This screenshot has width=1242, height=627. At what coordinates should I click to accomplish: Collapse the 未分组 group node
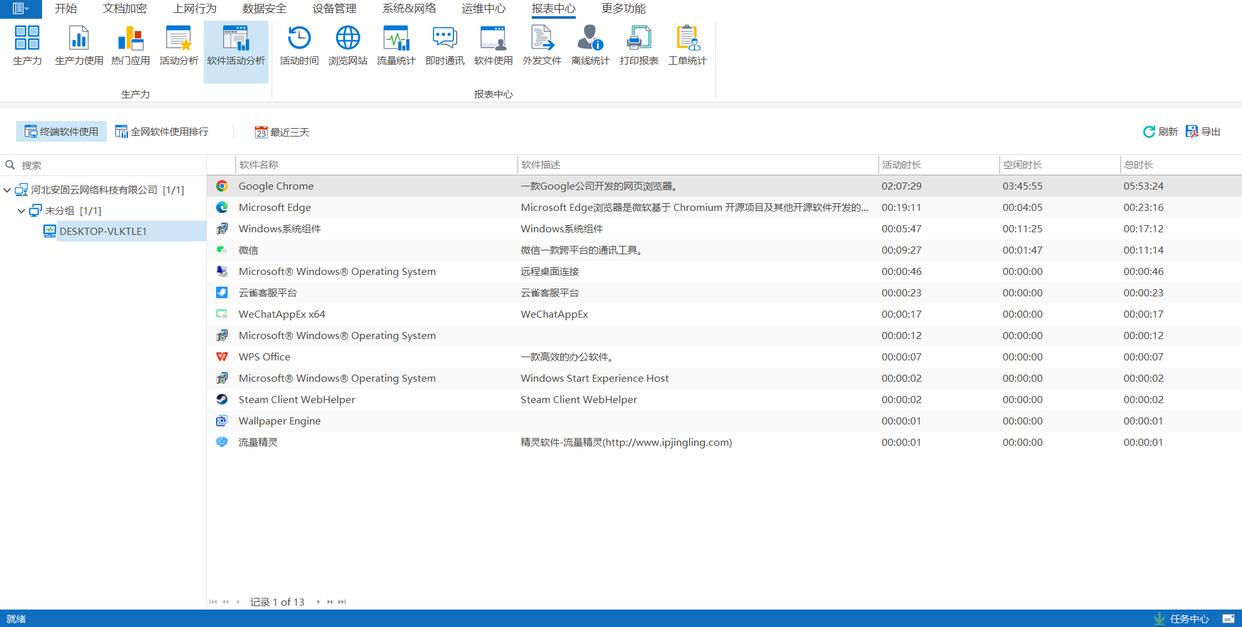(22, 211)
